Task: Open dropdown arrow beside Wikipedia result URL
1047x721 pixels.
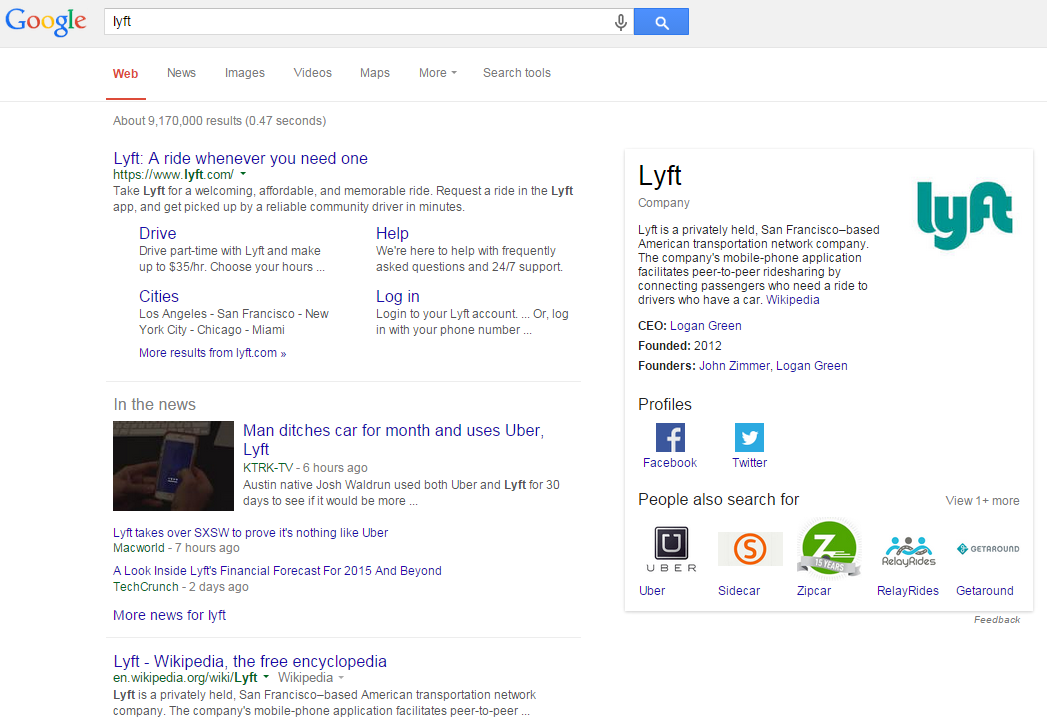Action: pos(267,678)
